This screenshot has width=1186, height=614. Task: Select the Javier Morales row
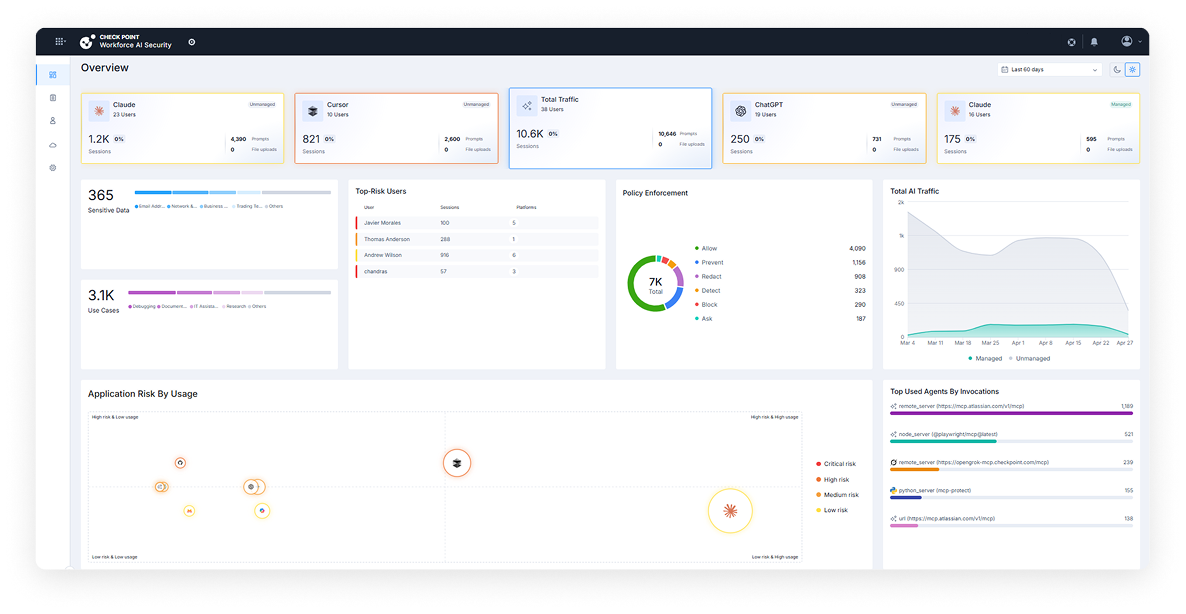[x=477, y=223]
